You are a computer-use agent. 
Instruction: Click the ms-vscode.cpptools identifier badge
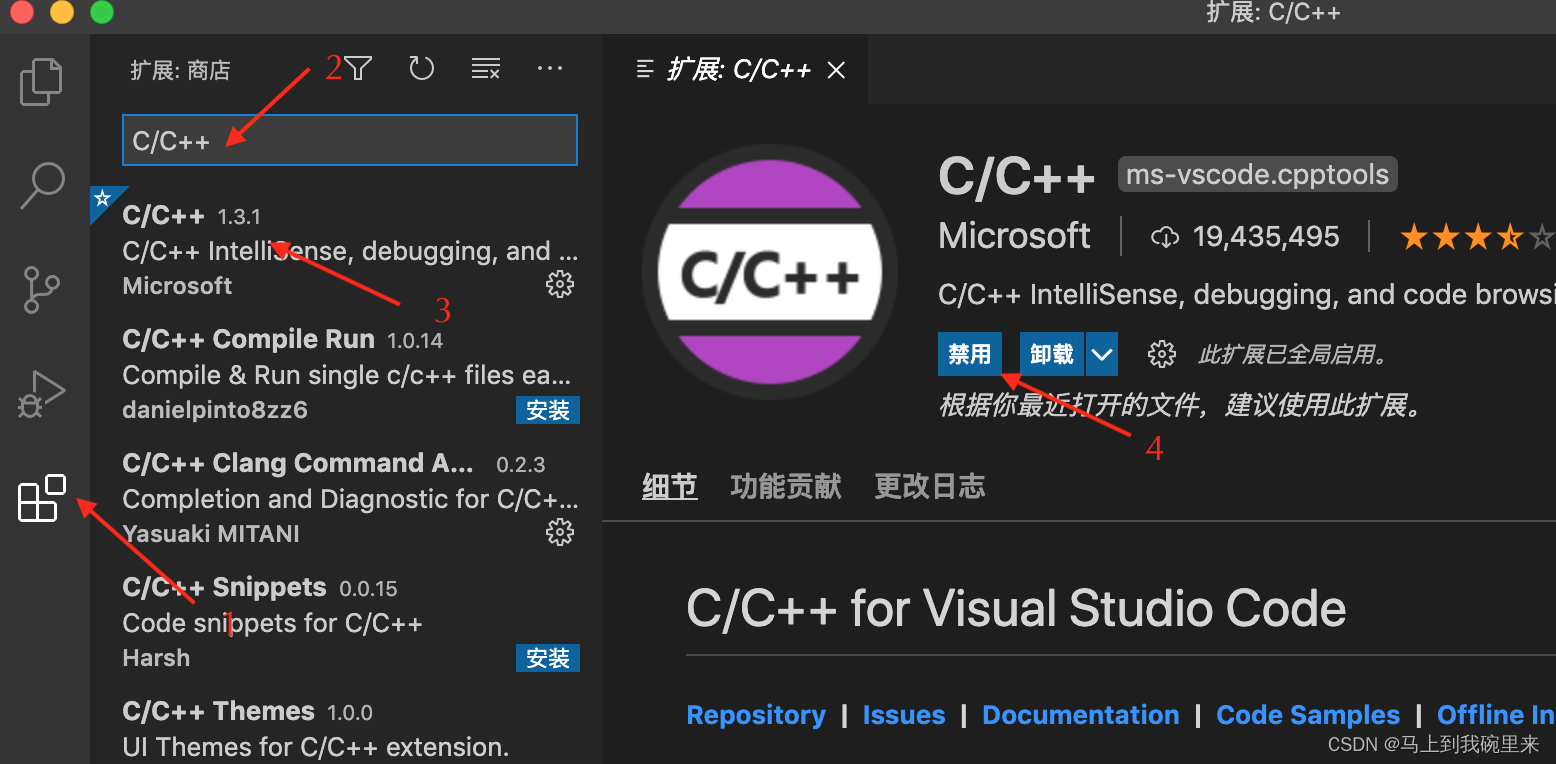(1257, 174)
